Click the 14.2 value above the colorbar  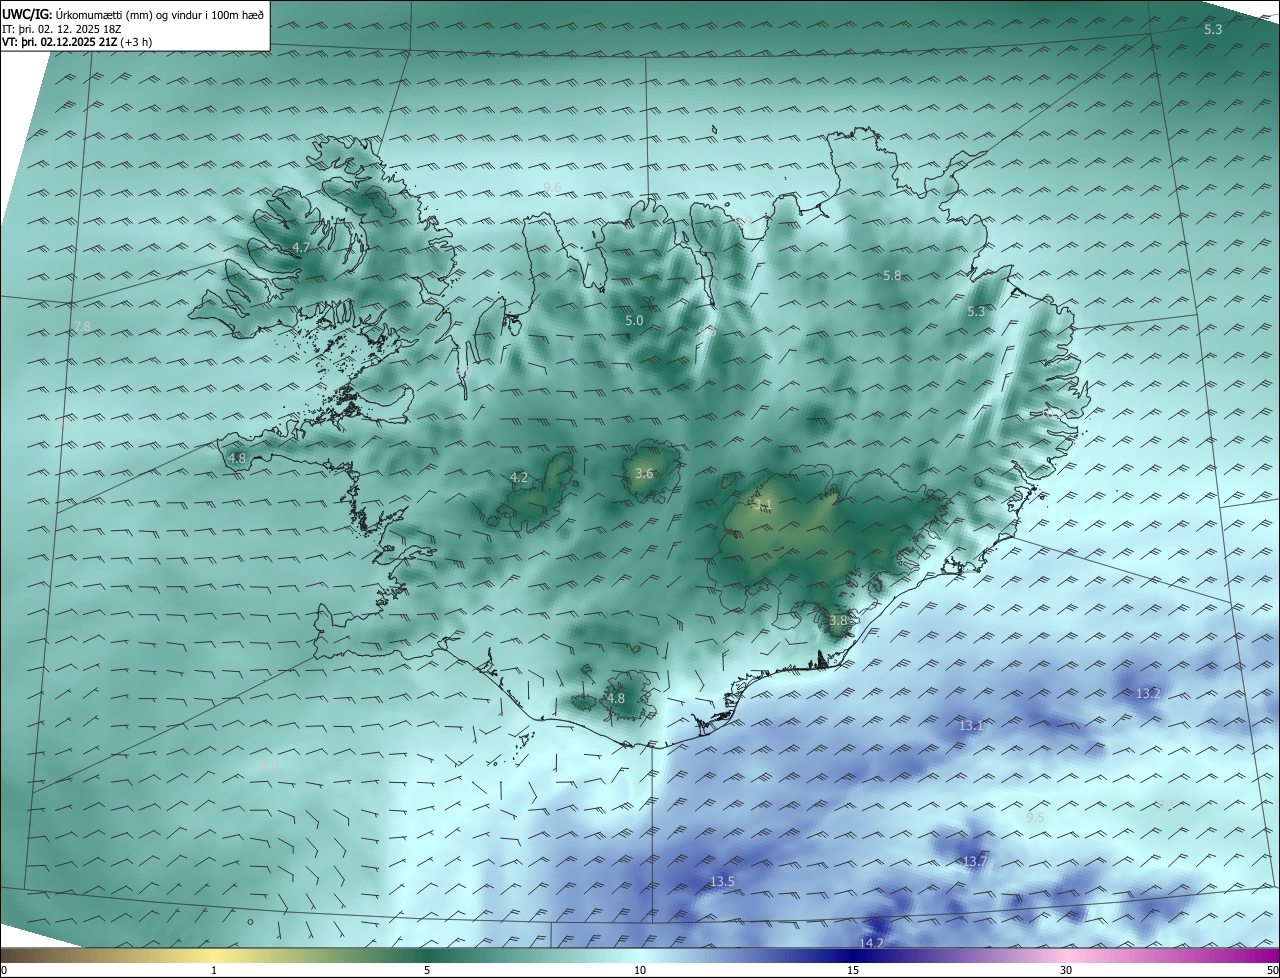pyautogui.click(x=871, y=943)
